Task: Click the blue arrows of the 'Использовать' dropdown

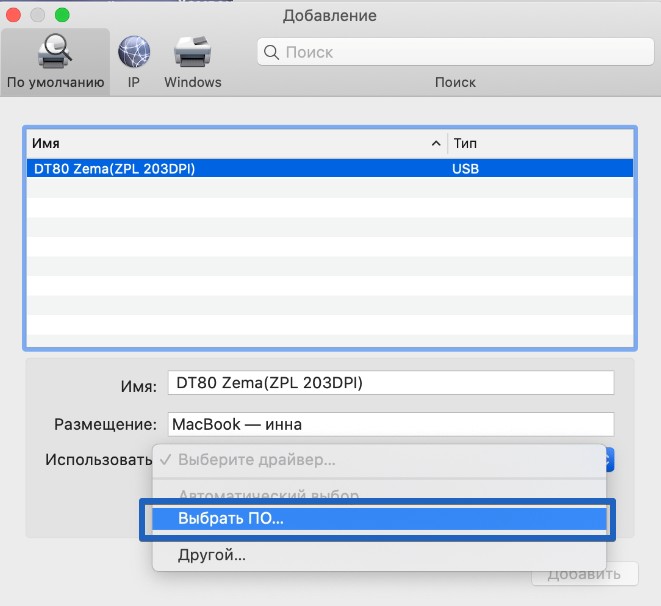Action: tap(610, 460)
